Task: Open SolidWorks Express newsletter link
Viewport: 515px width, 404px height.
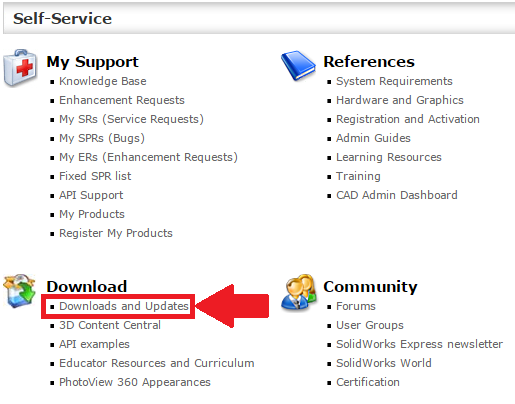Action: click(x=419, y=344)
